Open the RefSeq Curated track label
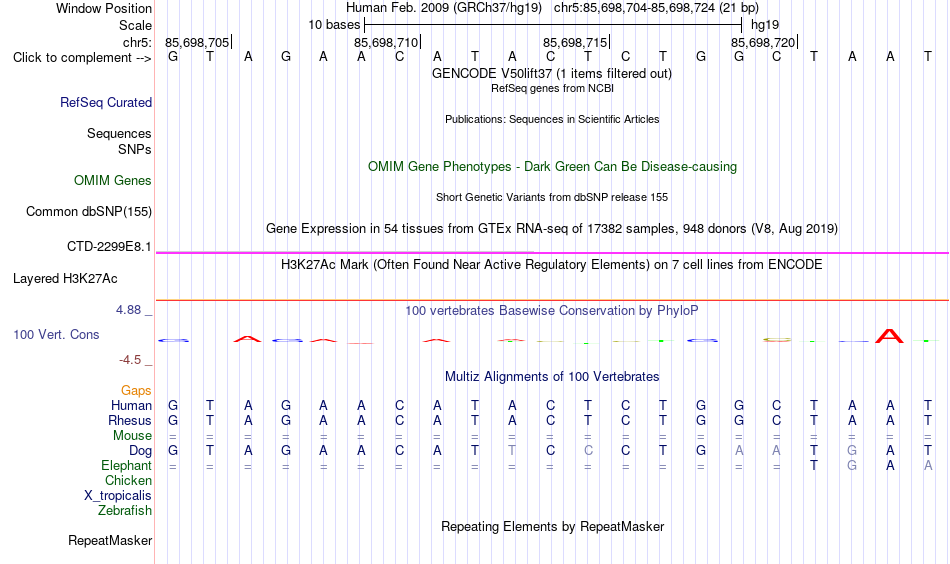 [106, 102]
